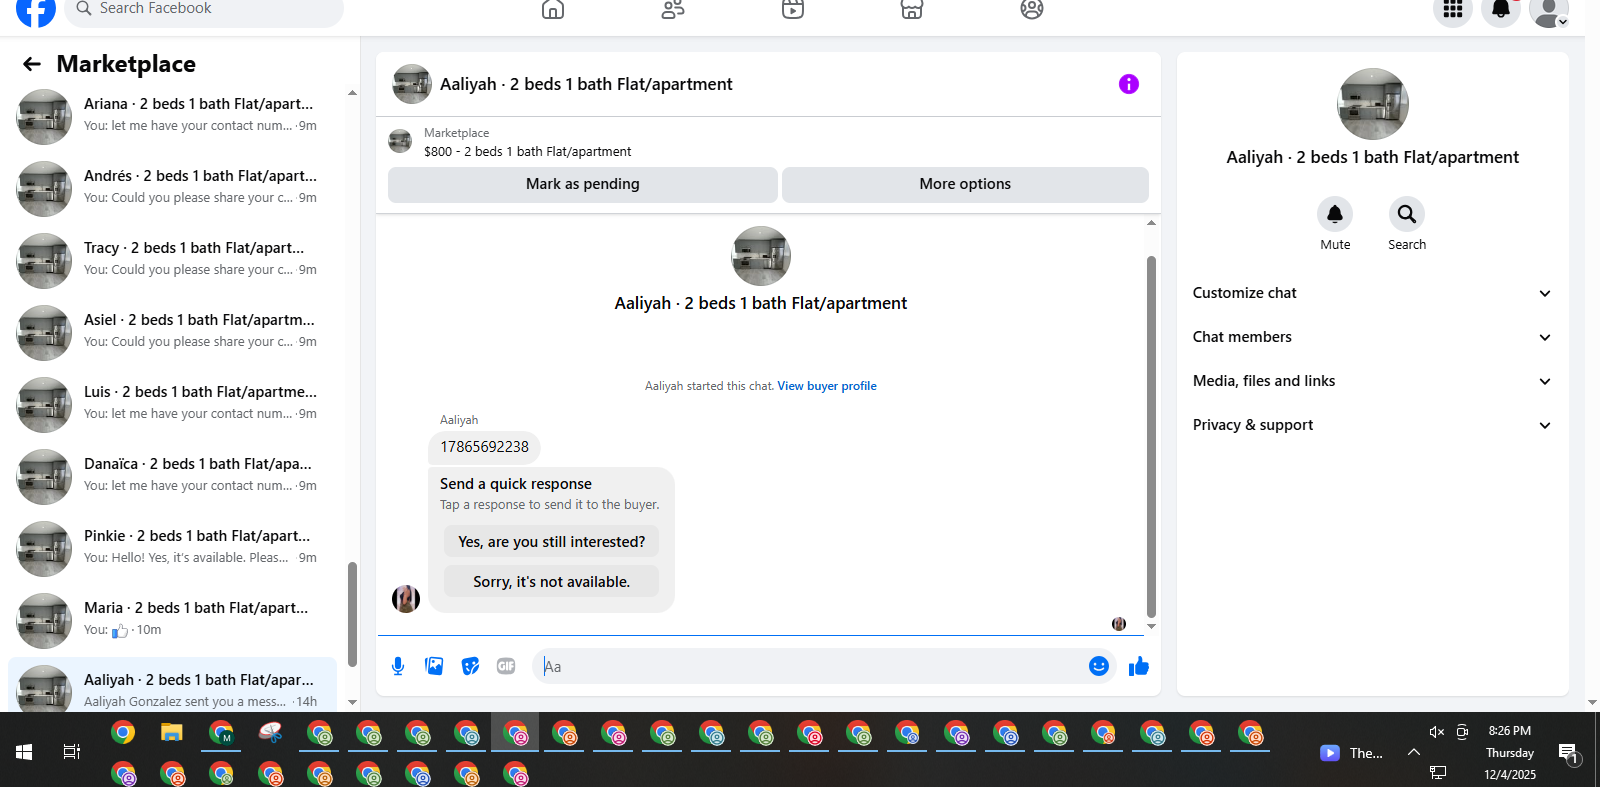Open the Groups icon in top navigation

pos(1032,9)
